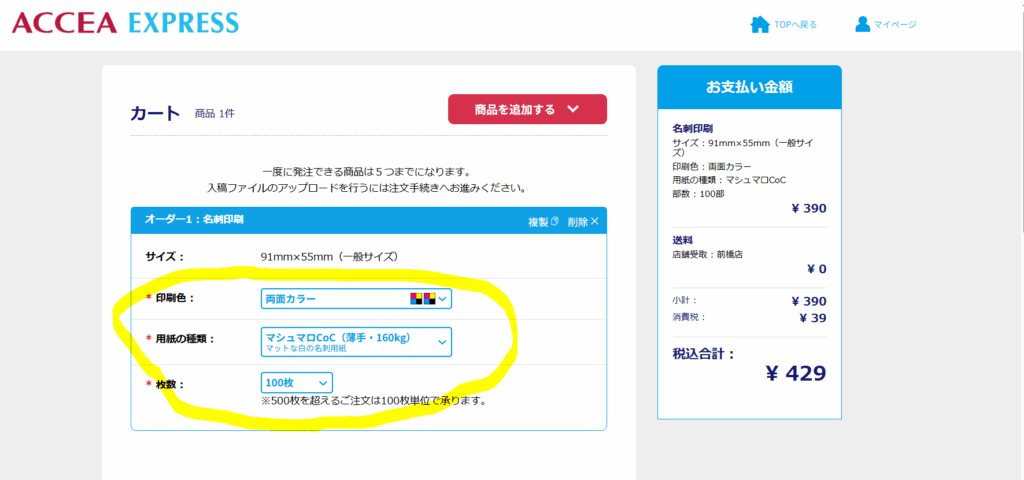
Task: Click the カート heading
Action: (x=155, y=113)
